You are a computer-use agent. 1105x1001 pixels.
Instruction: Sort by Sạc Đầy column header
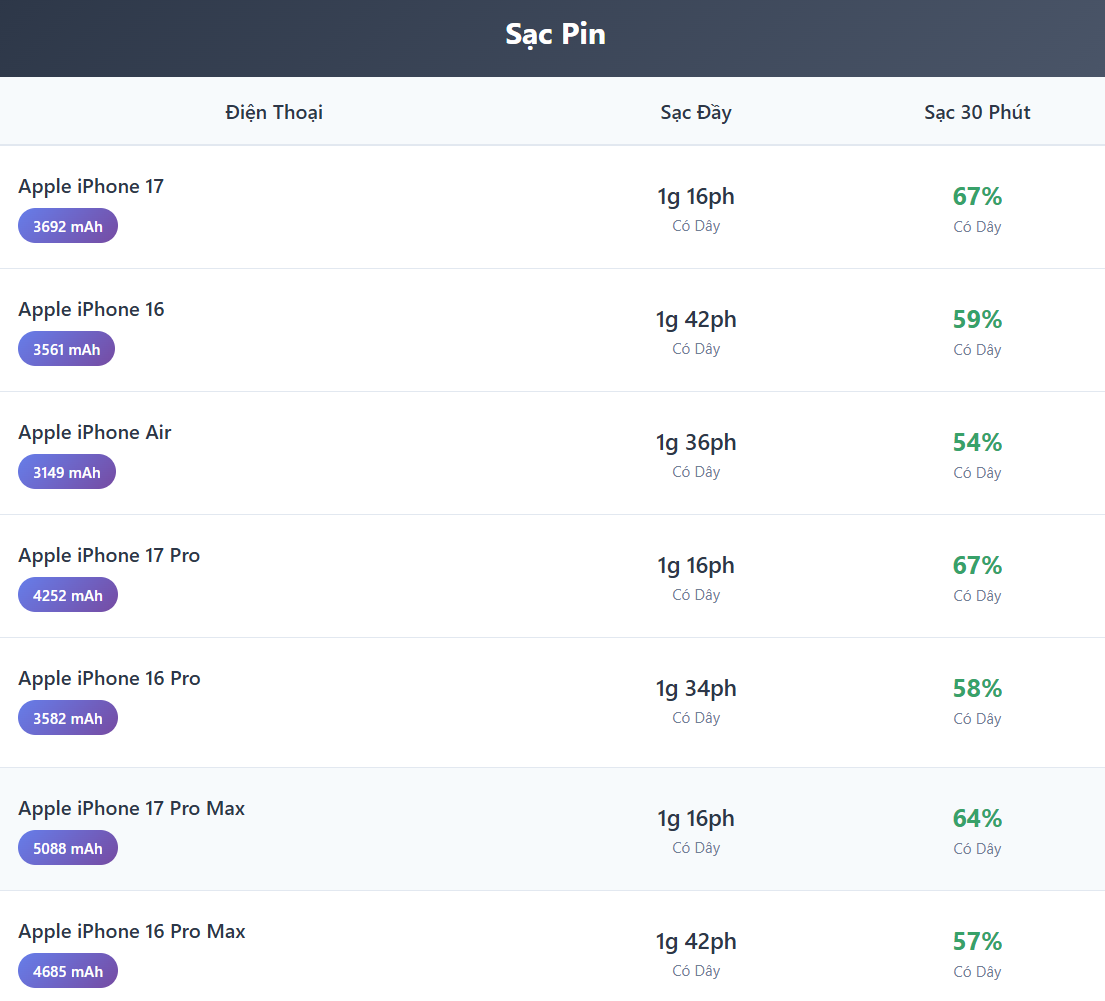(696, 112)
